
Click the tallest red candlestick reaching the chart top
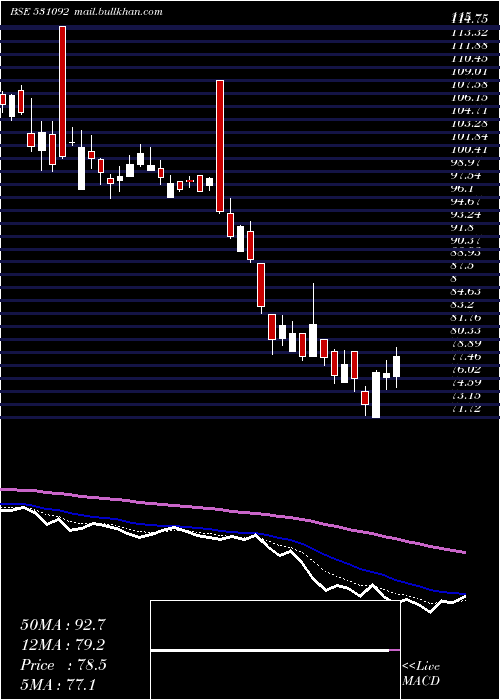(x=62, y=92)
